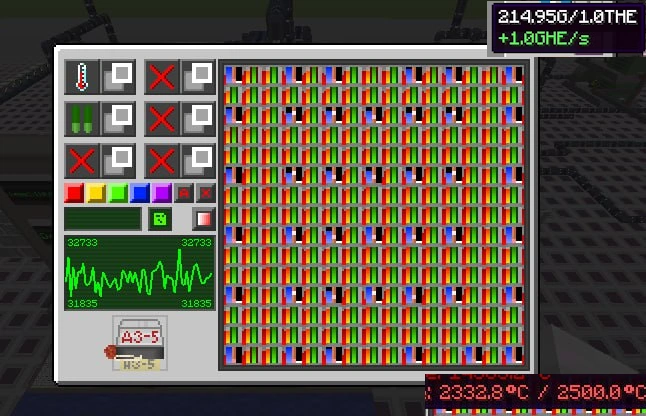Select the top-left column in the reactor grid
Screen dimensions: 646x416
tap(234, 75)
